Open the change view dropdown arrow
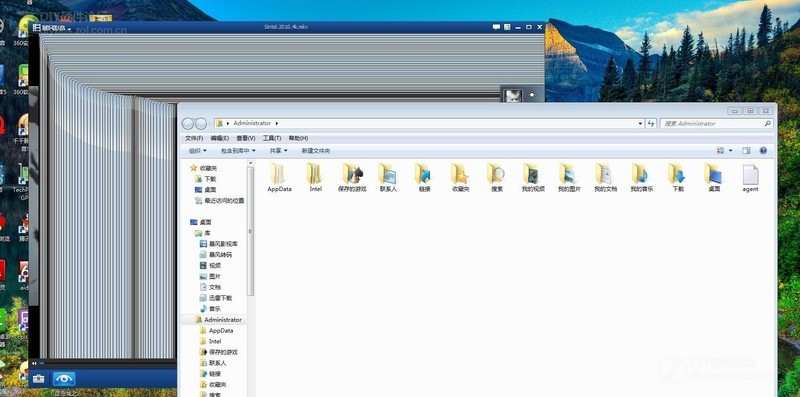The width and height of the screenshot is (800, 397). pos(731,151)
